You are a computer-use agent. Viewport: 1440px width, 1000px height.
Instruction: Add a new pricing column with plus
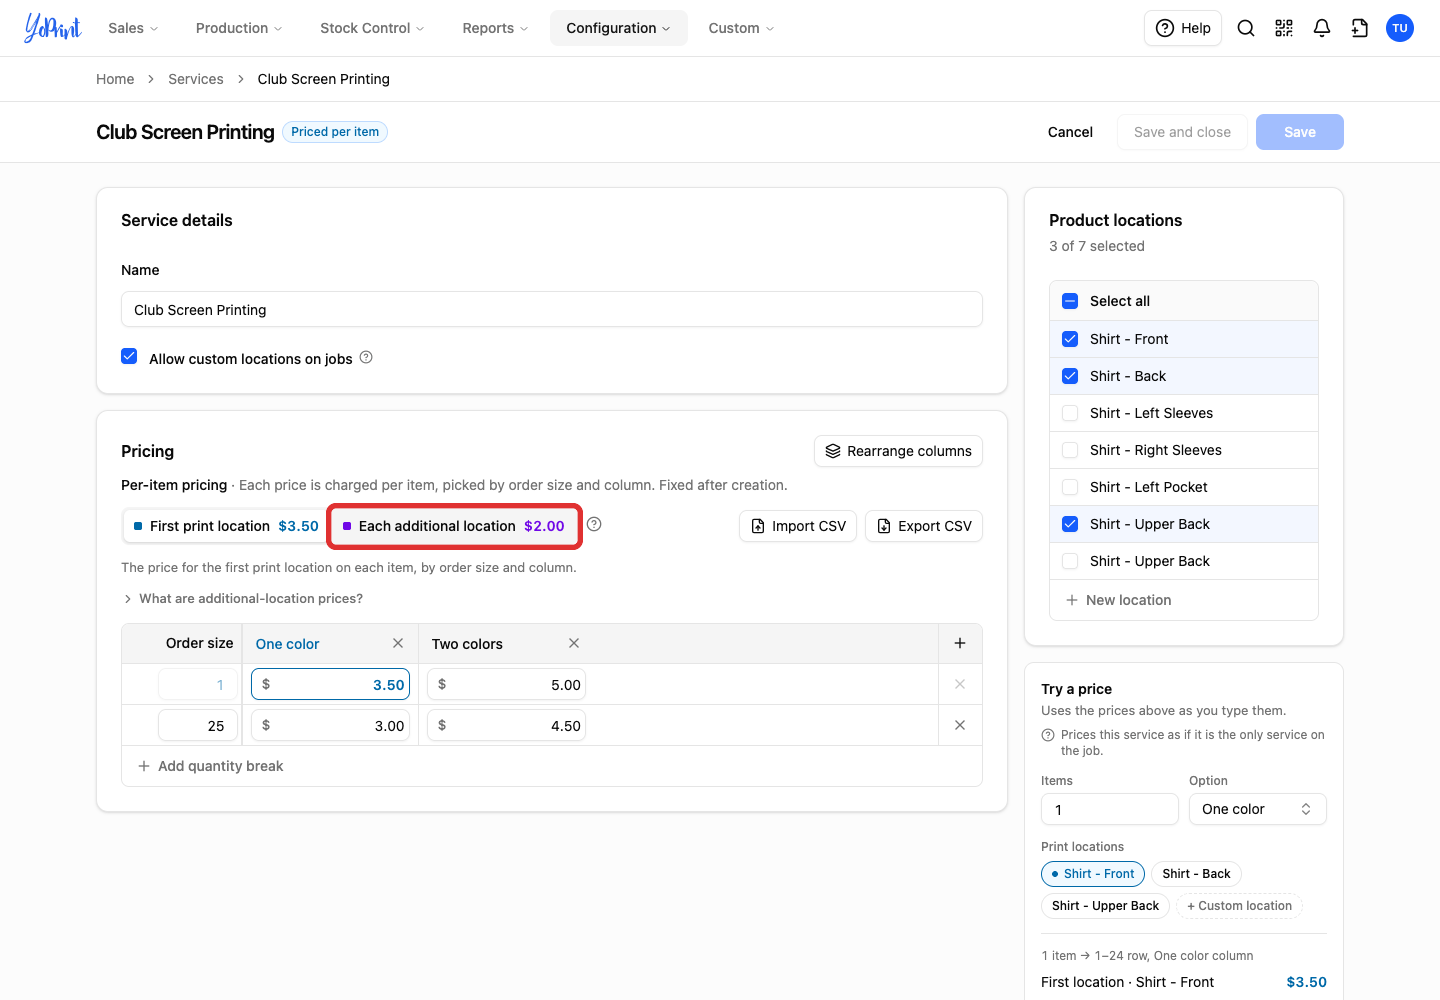(960, 643)
